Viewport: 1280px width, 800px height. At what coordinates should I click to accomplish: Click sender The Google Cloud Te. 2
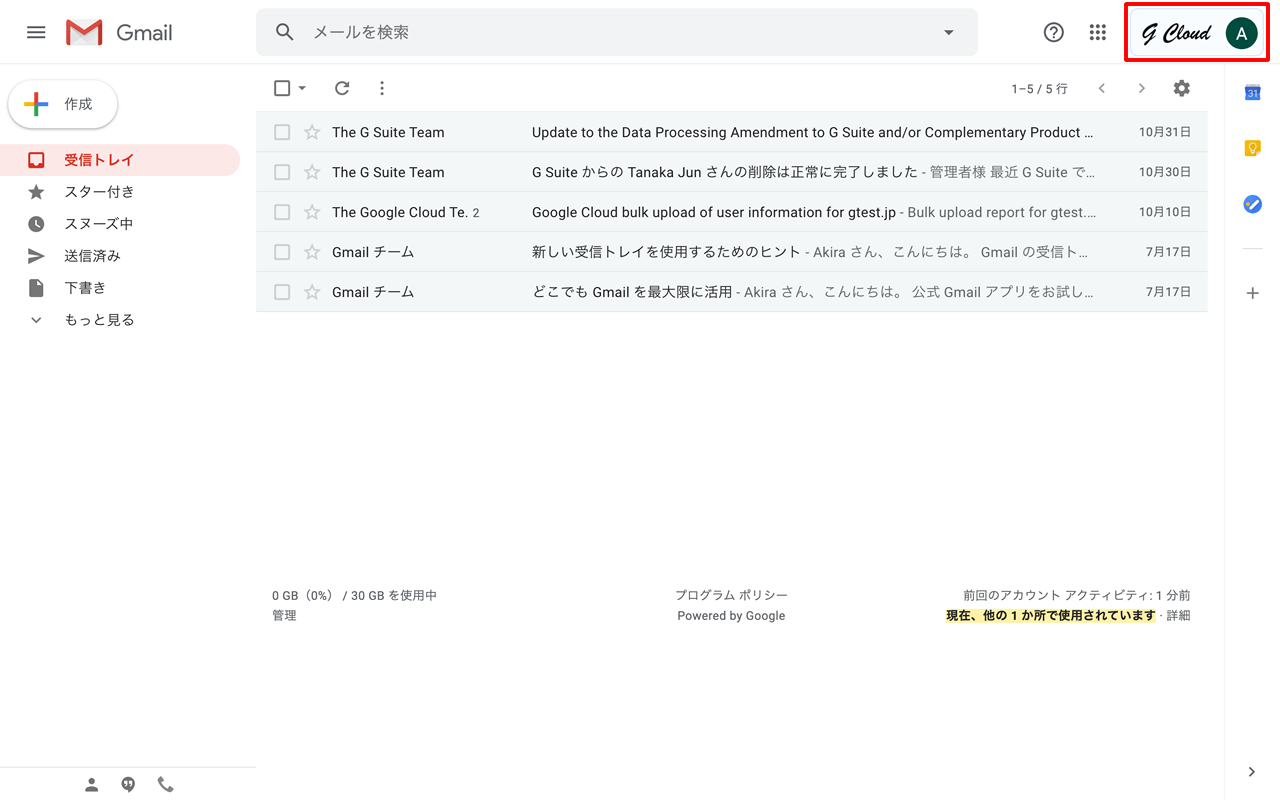405,212
